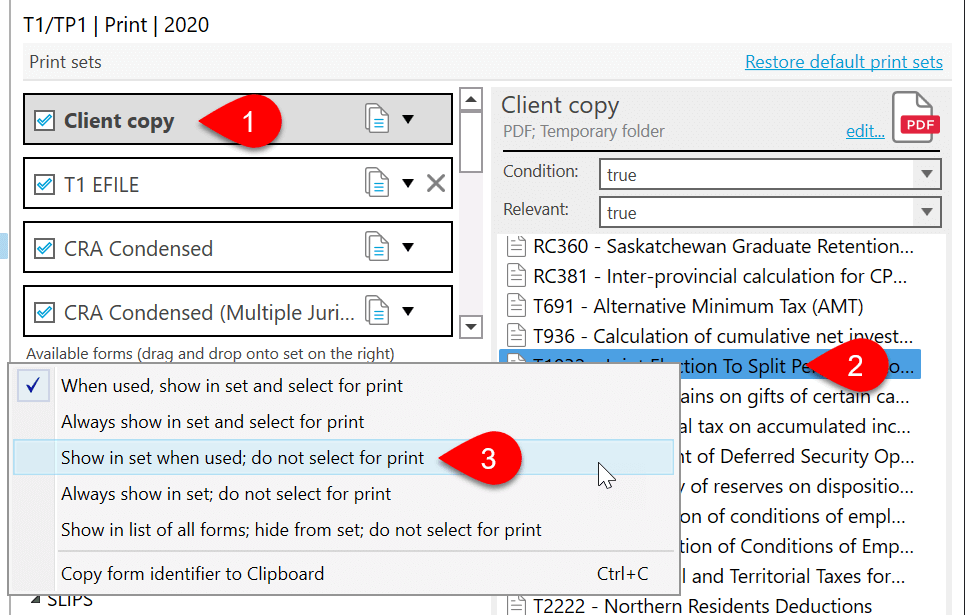Open the Client copy set dropdown arrow
The width and height of the screenshot is (965, 615).
(x=408, y=119)
